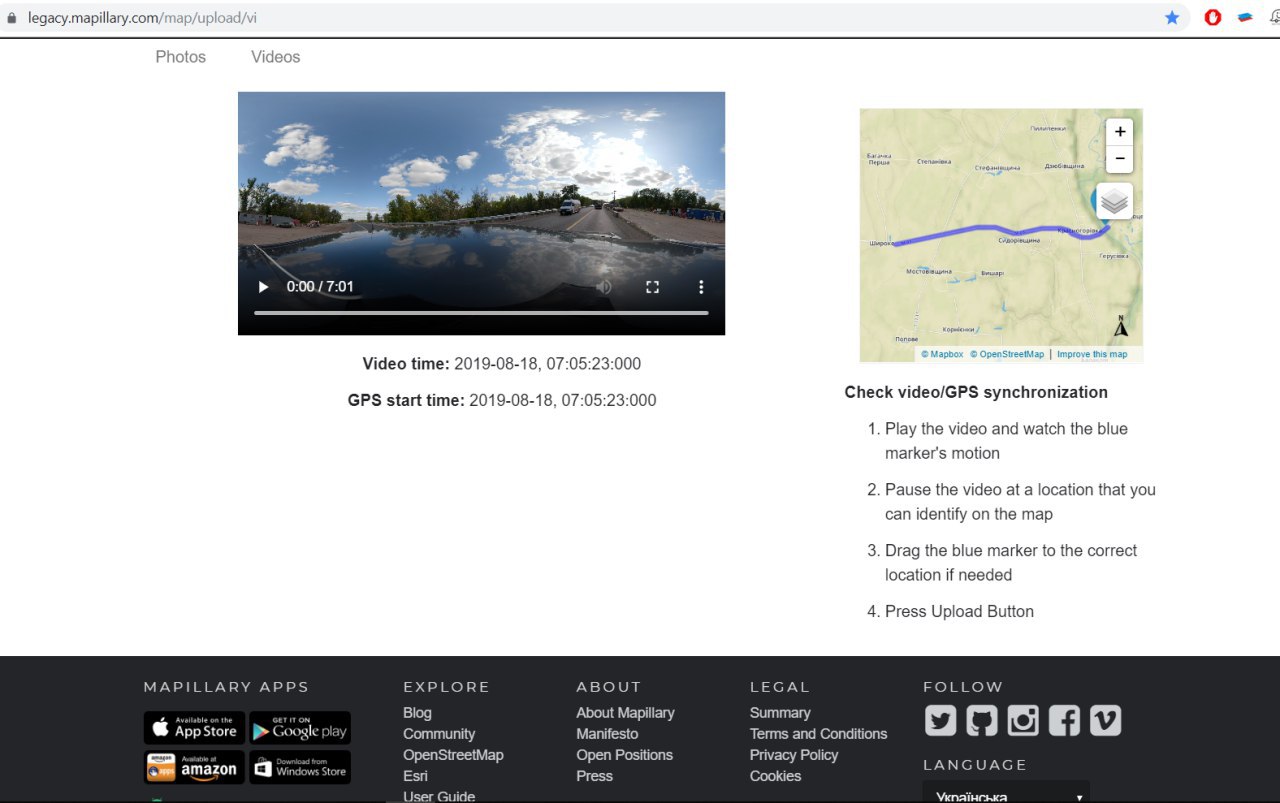Click the GPS start time value text
1280x803 pixels.
coord(562,401)
